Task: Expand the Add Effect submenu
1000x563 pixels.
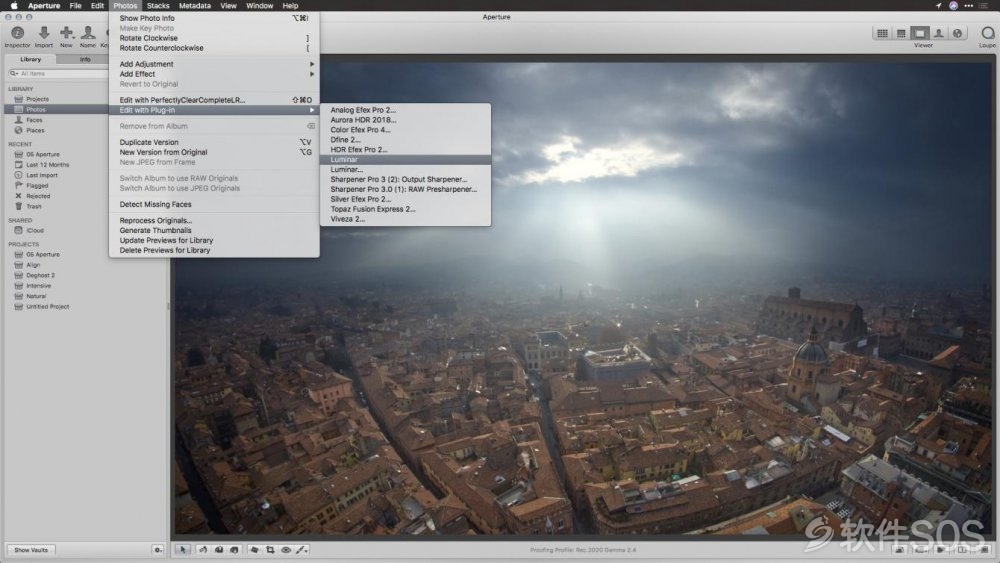Action: pyautogui.click(x=214, y=74)
